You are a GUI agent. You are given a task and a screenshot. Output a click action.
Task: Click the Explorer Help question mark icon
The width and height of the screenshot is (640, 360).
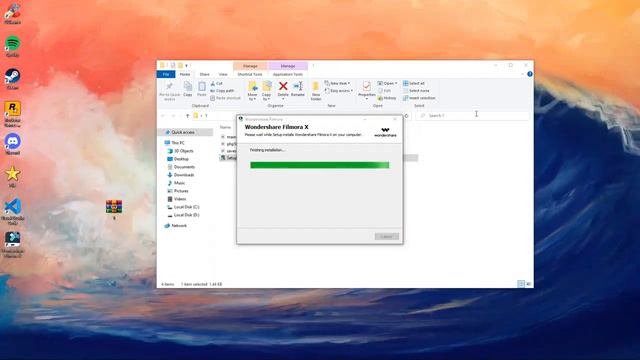530,74
